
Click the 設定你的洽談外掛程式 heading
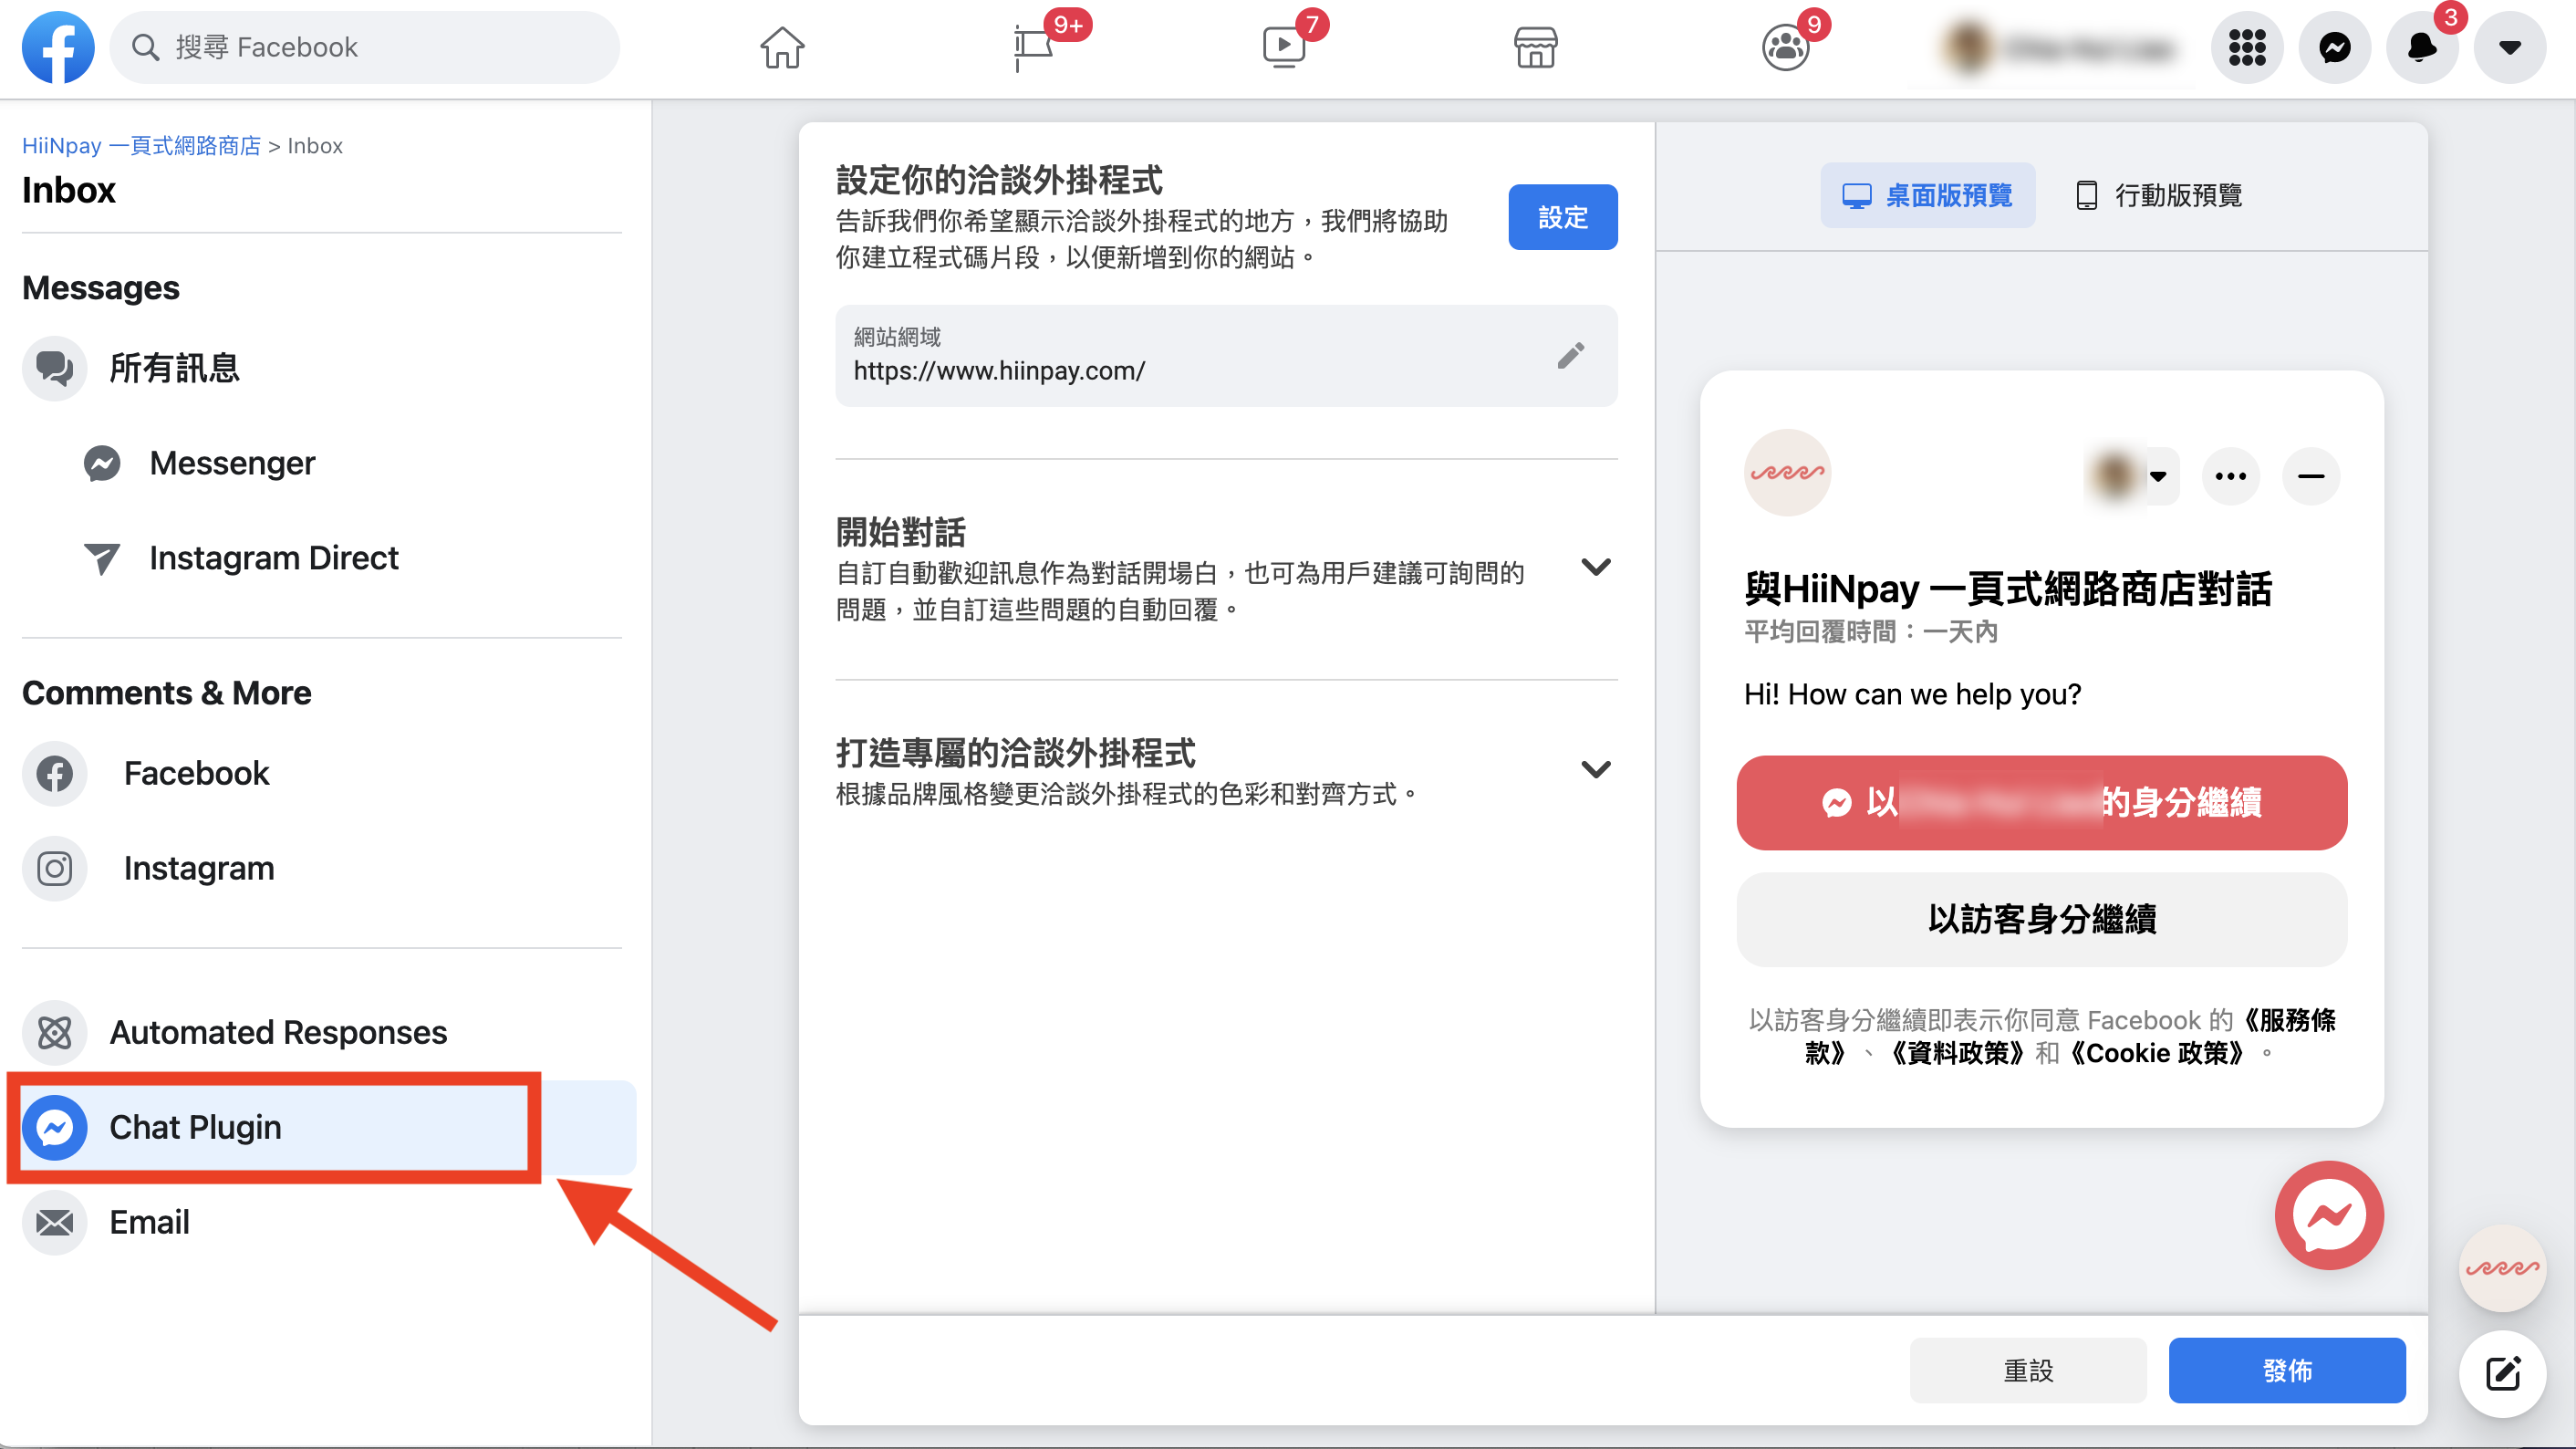999,181
